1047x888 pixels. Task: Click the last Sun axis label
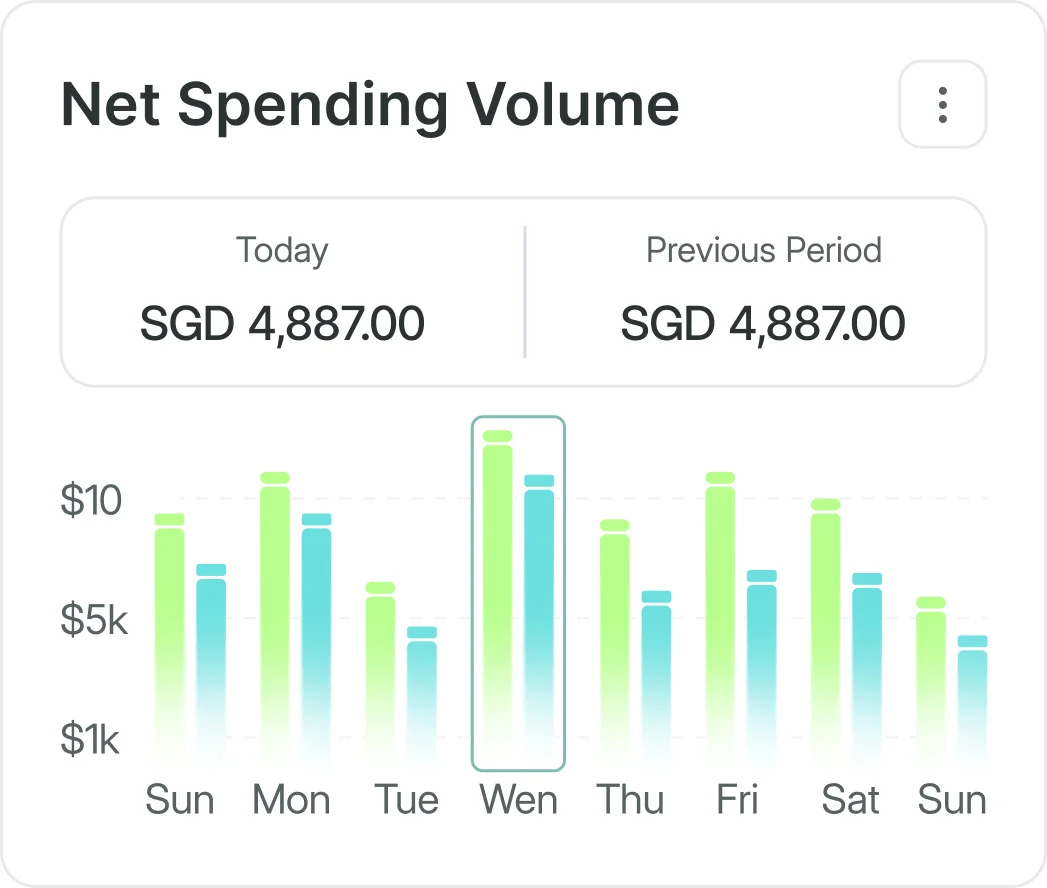coord(951,799)
